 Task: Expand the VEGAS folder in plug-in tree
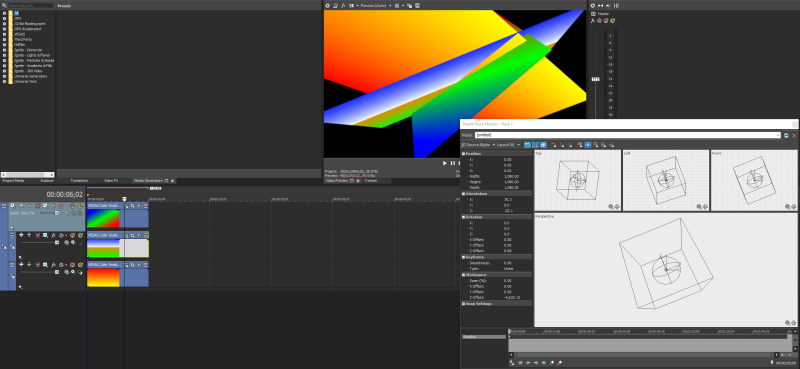click(5, 34)
